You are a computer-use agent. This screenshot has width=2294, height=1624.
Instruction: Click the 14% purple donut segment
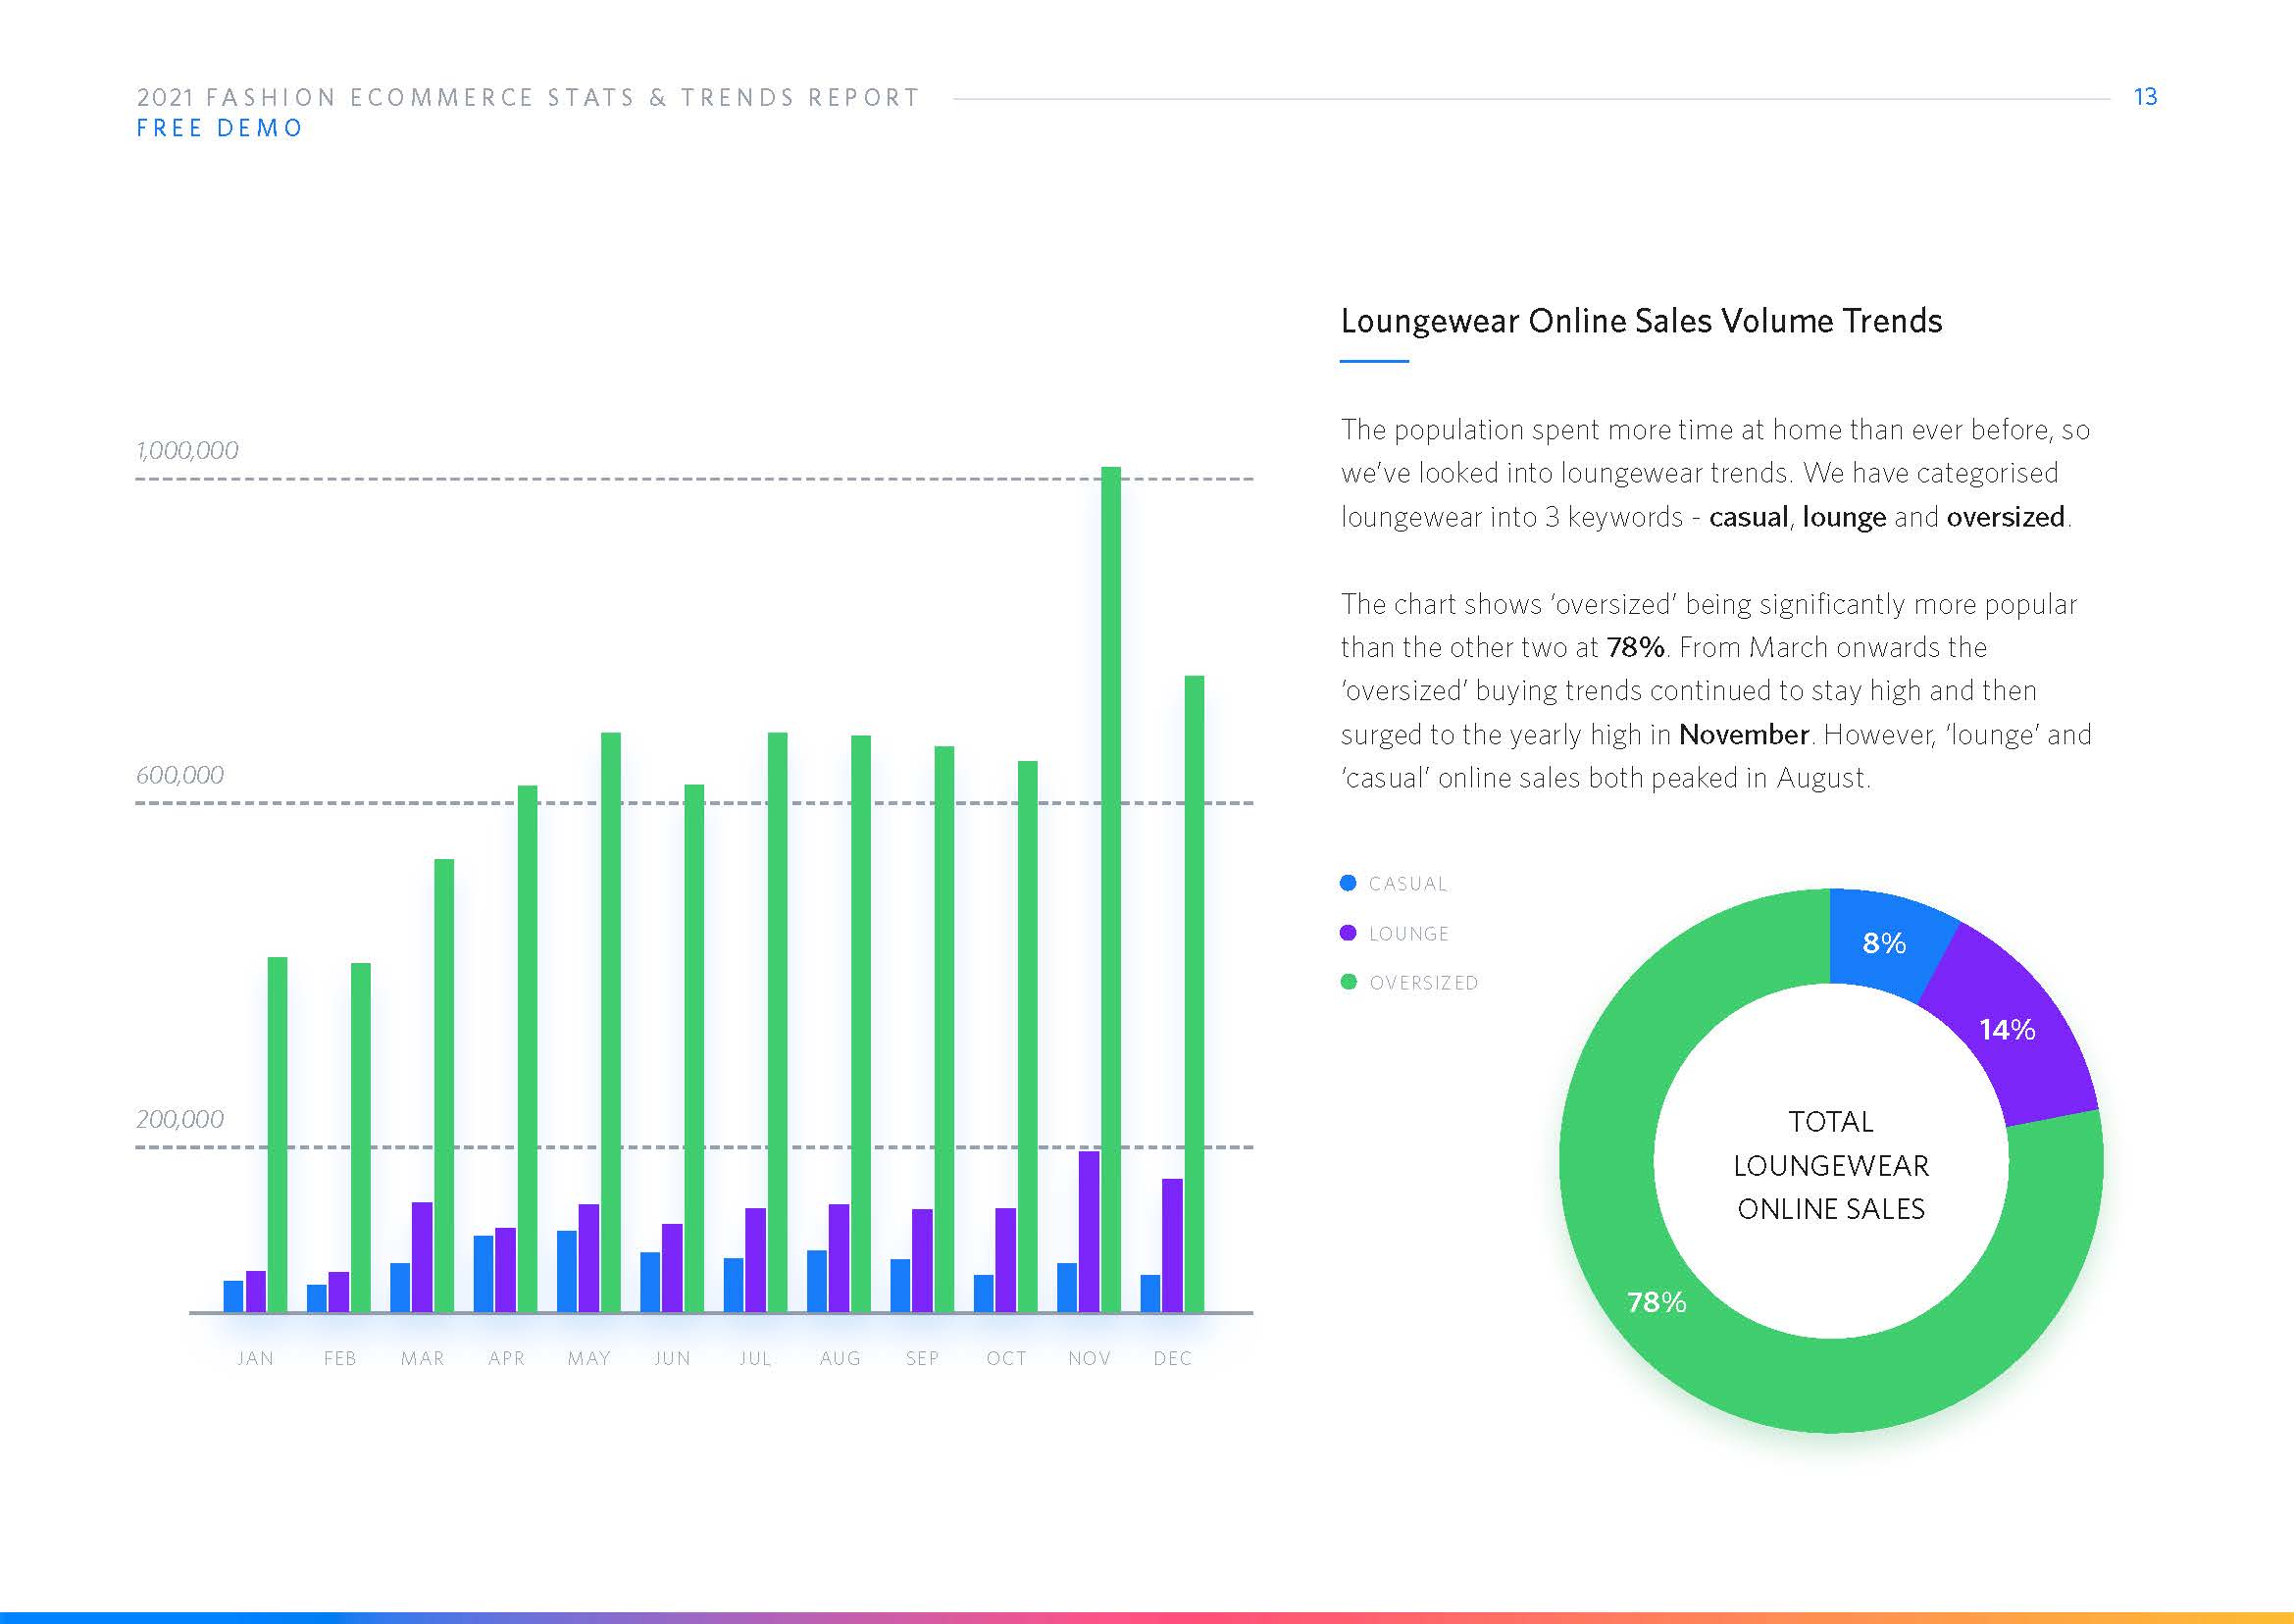pyautogui.click(x=2007, y=1030)
